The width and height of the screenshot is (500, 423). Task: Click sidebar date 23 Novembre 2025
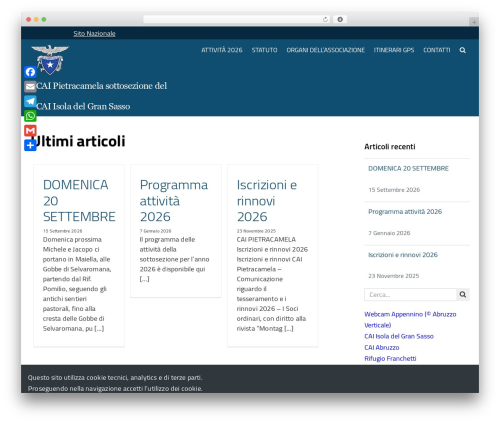[x=393, y=276]
